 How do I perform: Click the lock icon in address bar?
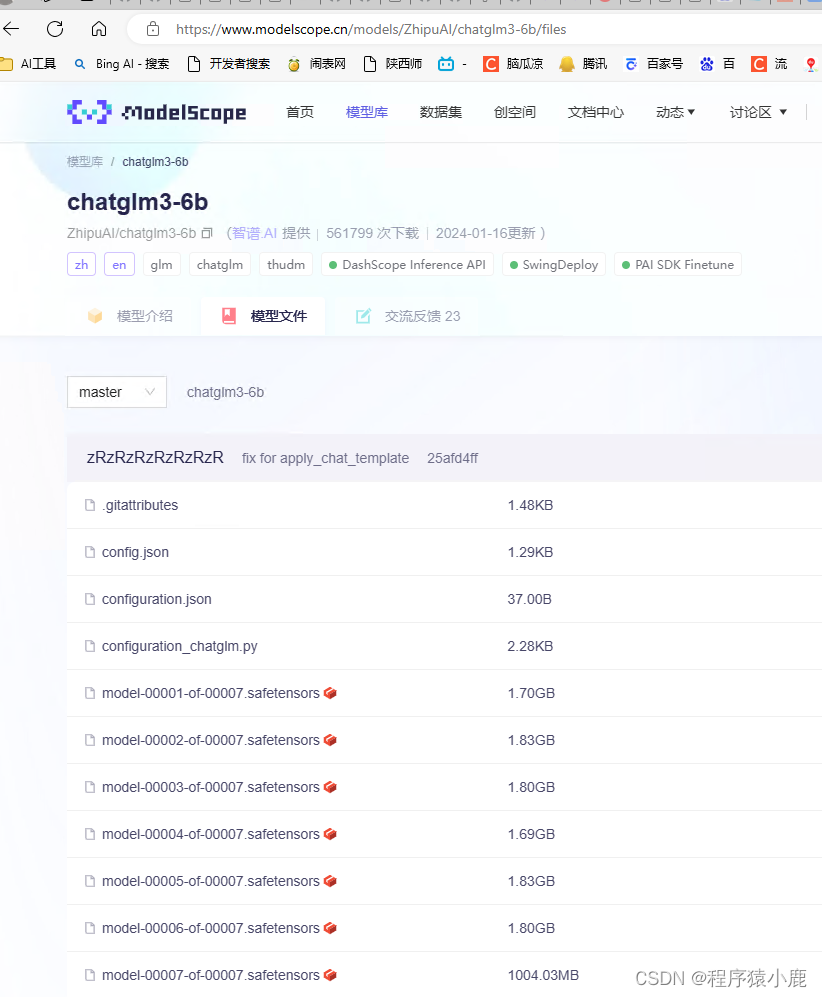pos(153,29)
